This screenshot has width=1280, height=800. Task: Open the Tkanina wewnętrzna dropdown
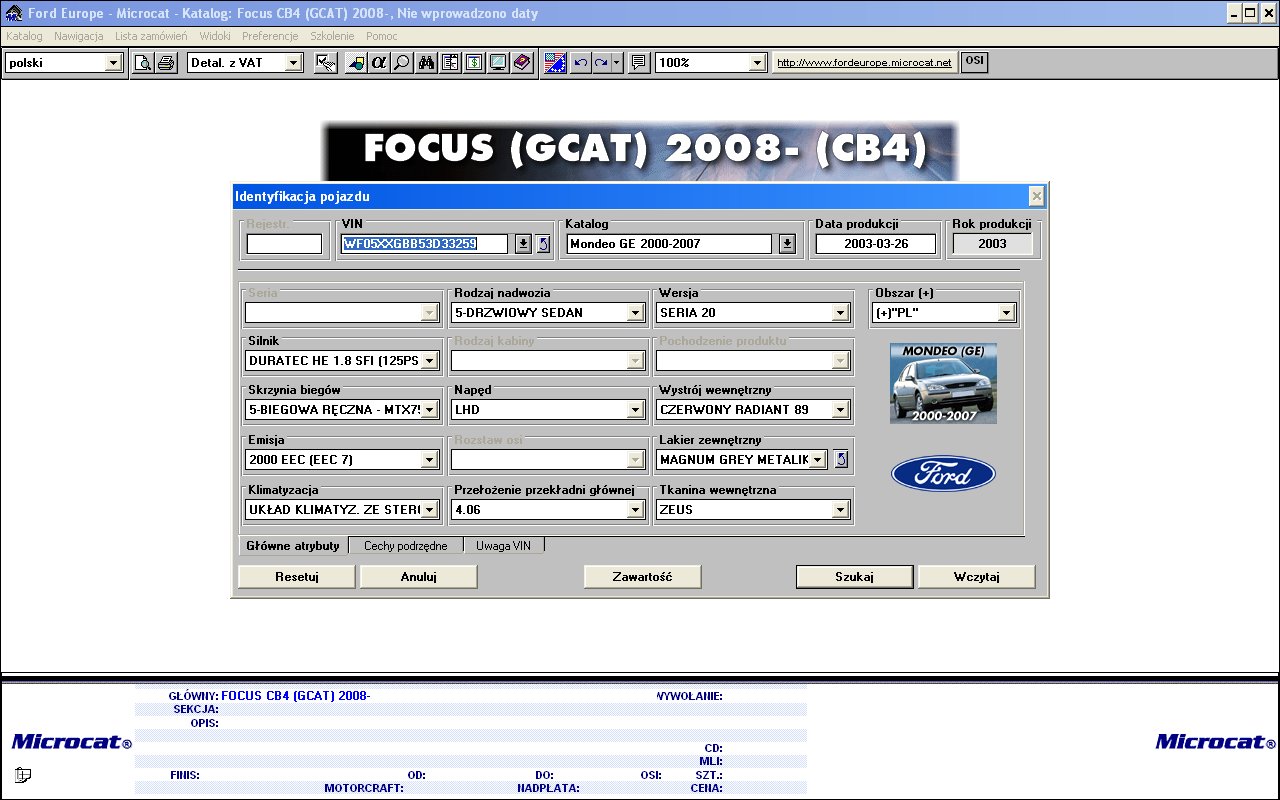[x=841, y=510]
